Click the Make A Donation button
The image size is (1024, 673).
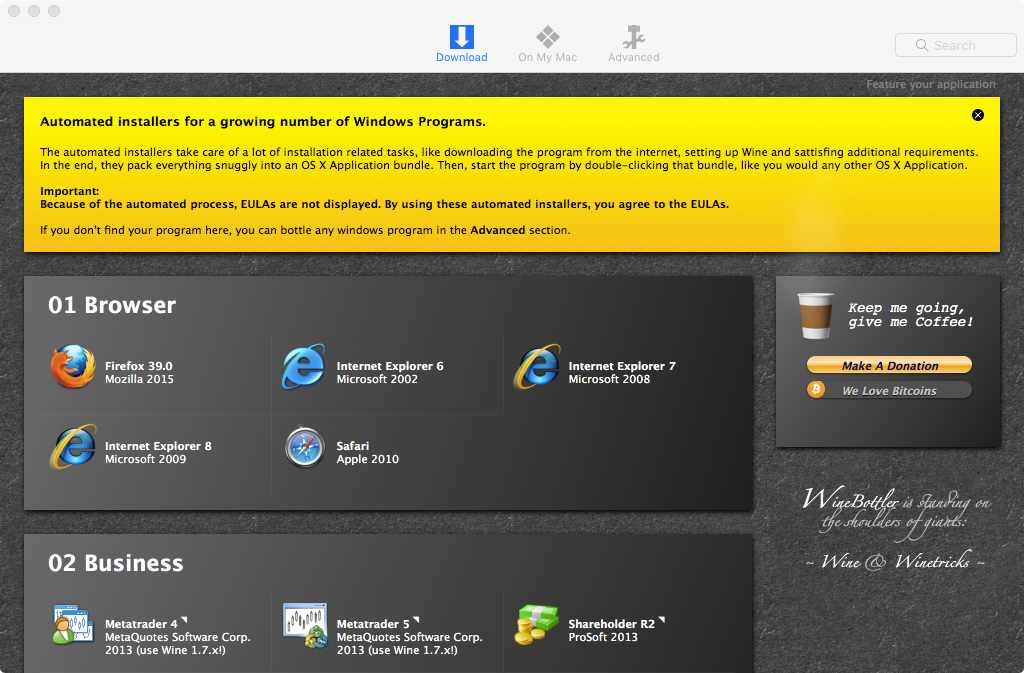889,365
